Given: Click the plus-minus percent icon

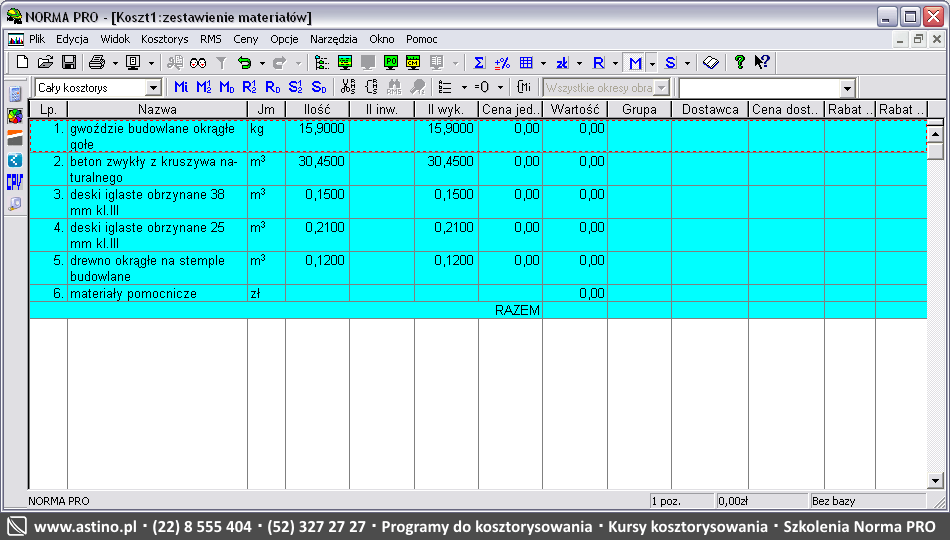Looking at the screenshot, I should tap(502, 62).
